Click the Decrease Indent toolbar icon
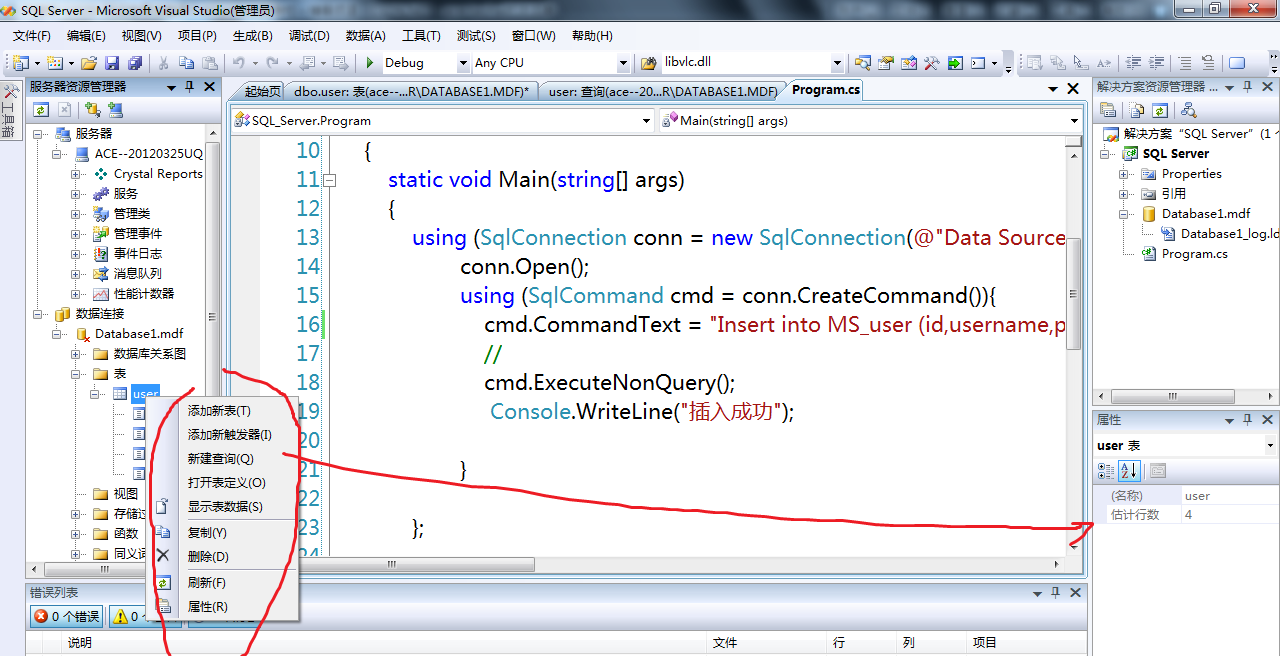Screen dimensions: 1280x656 (x=1133, y=63)
